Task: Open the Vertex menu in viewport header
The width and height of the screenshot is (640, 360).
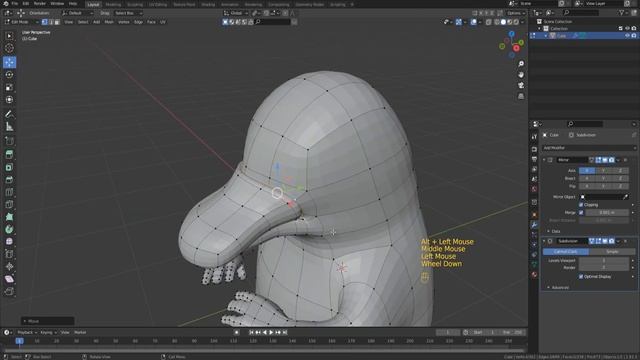Action: point(124,22)
